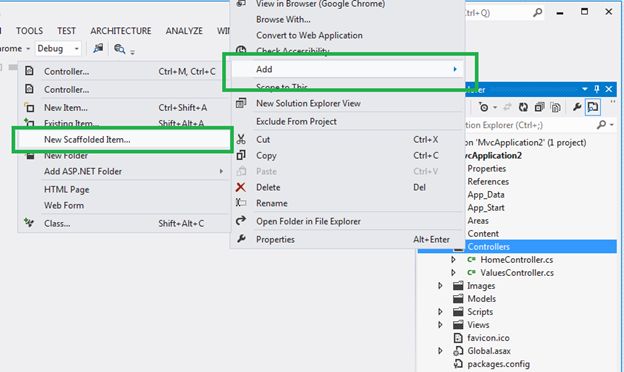
Task: Open the Debug configuration dropdown
Action: (58, 49)
